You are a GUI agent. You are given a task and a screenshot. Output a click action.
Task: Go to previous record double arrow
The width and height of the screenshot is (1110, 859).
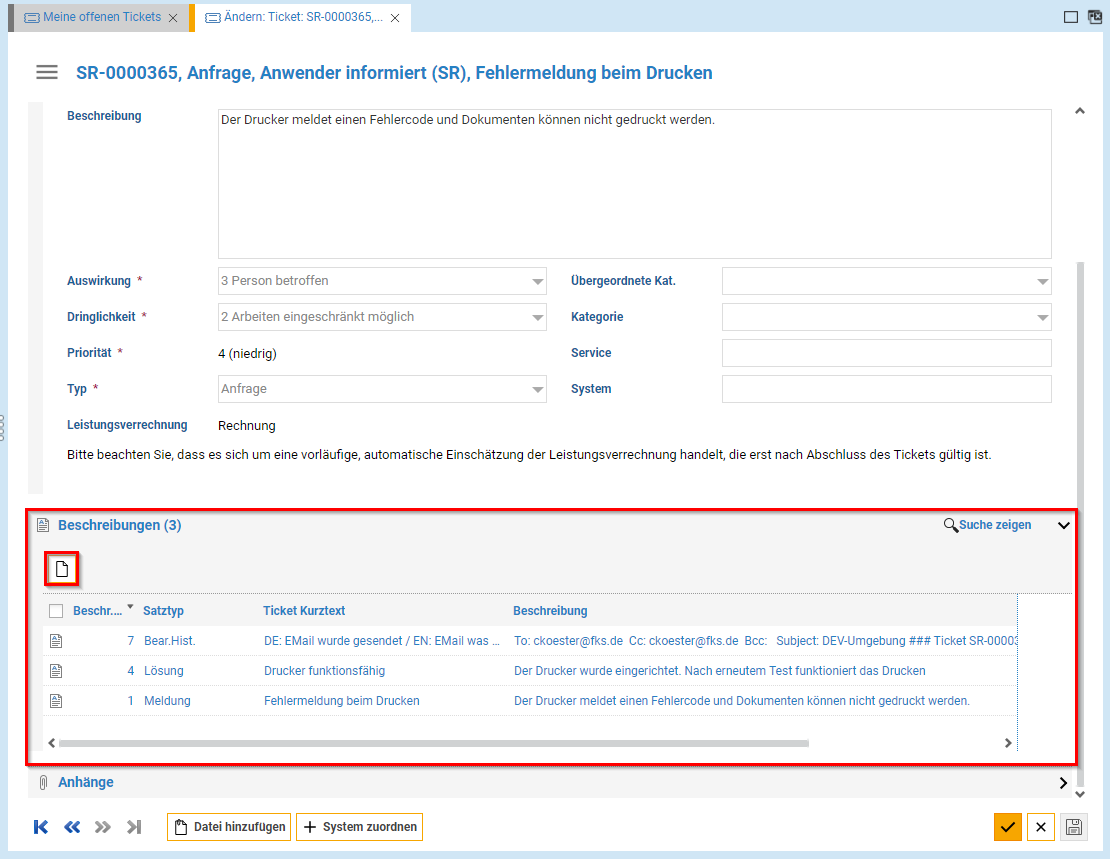click(x=72, y=827)
